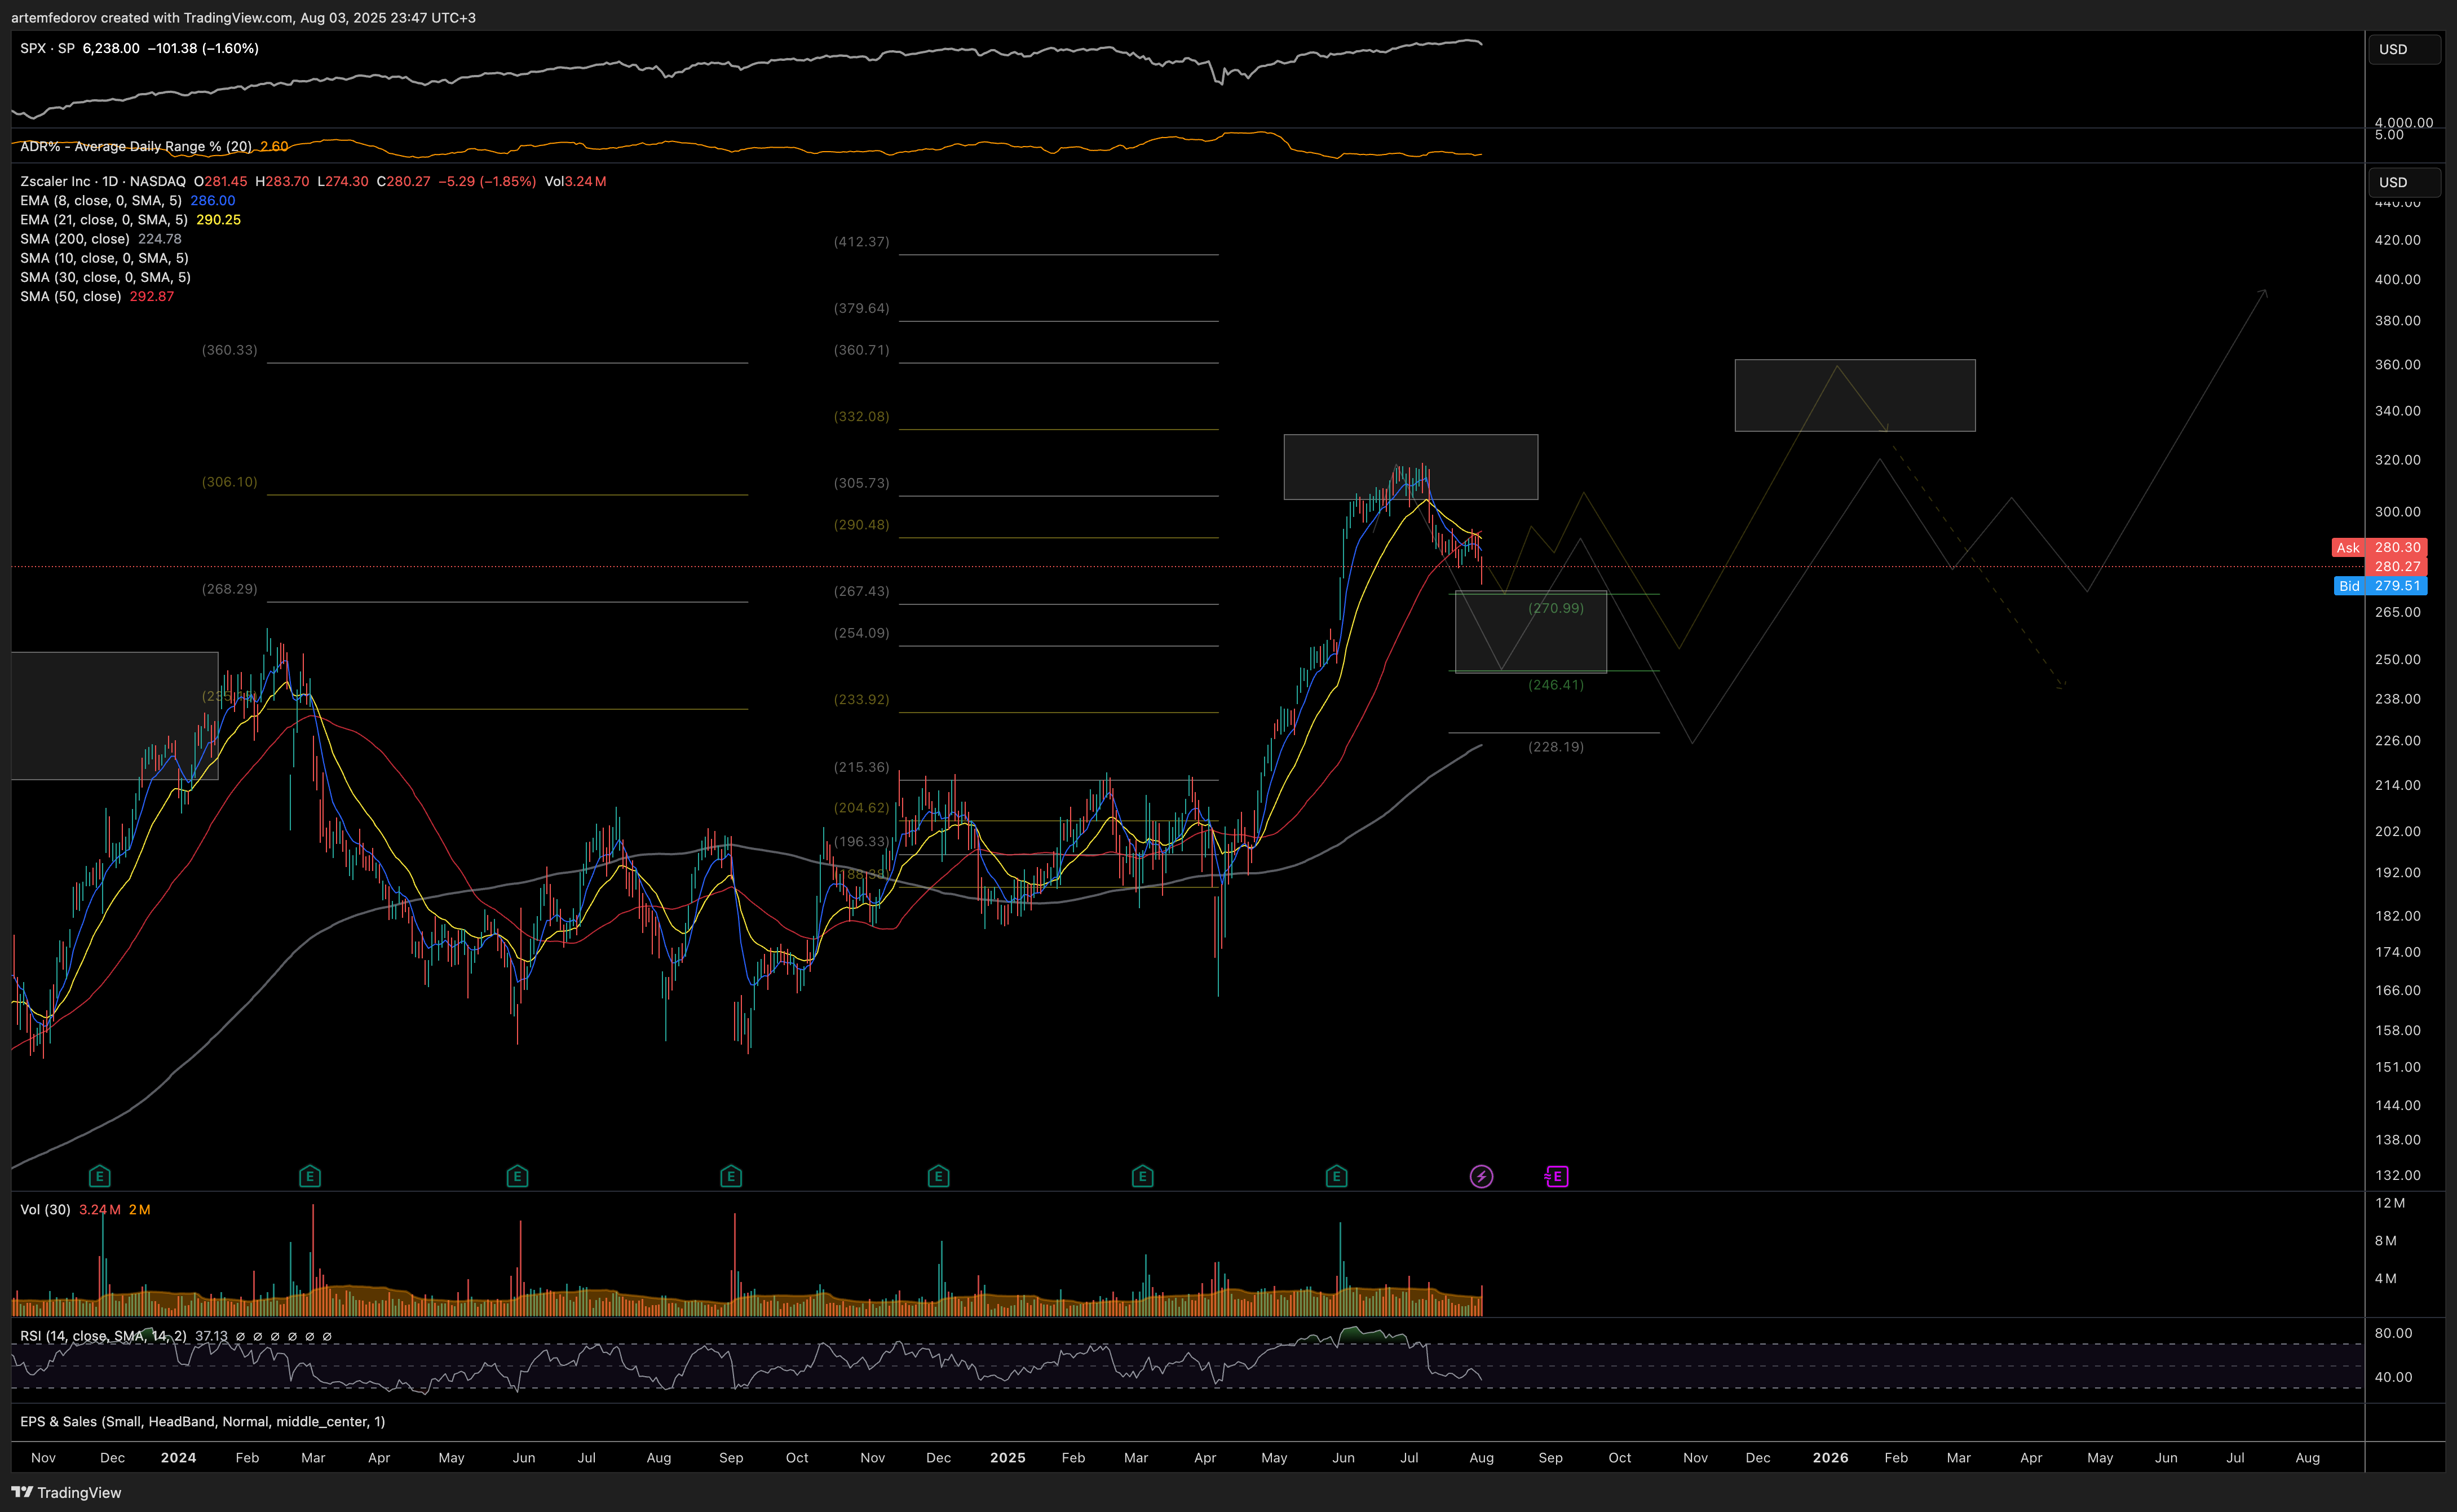Select the SMA (30, close) indicator legend
Screen dimensions: 2457x1512
pos(105,277)
